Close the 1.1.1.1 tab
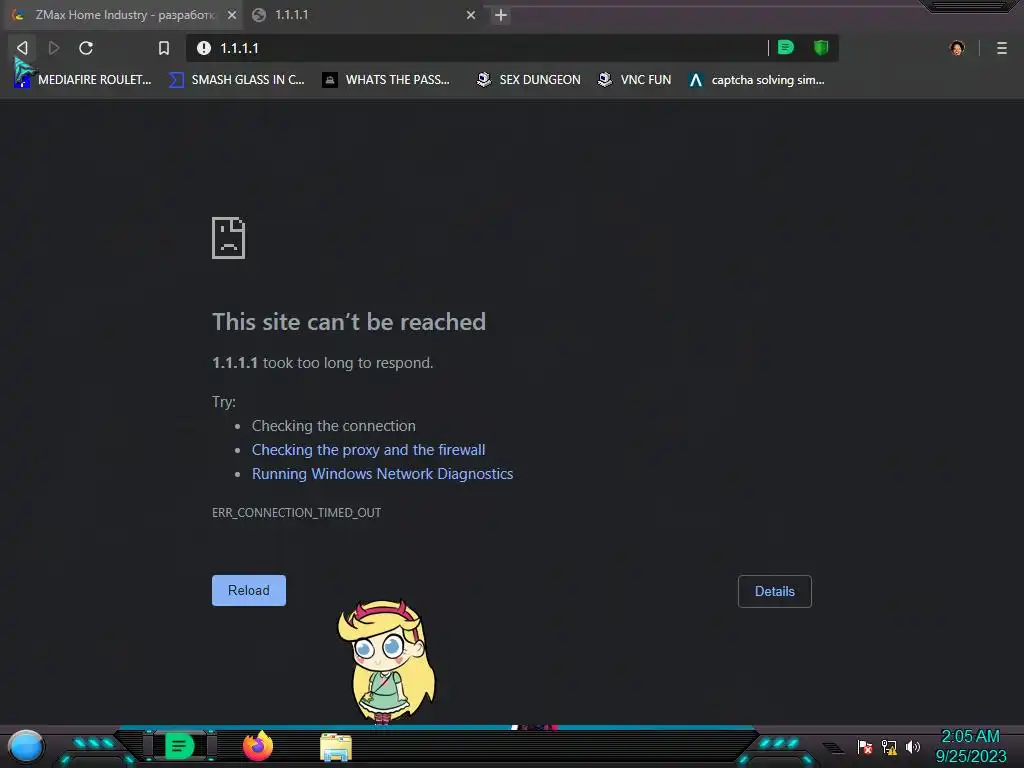This screenshot has width=1024, height=768. (471, 14)
